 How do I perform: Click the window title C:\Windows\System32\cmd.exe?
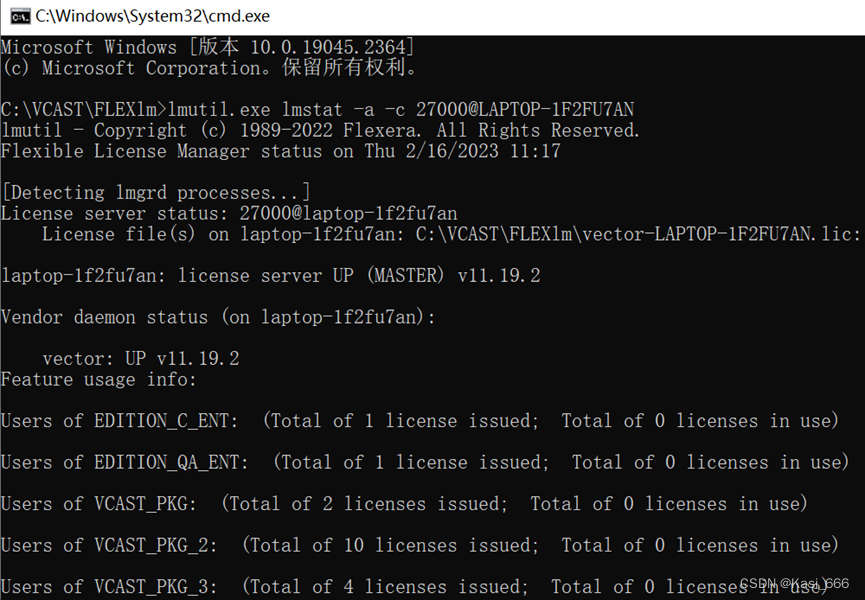click(x=153, y=16)
